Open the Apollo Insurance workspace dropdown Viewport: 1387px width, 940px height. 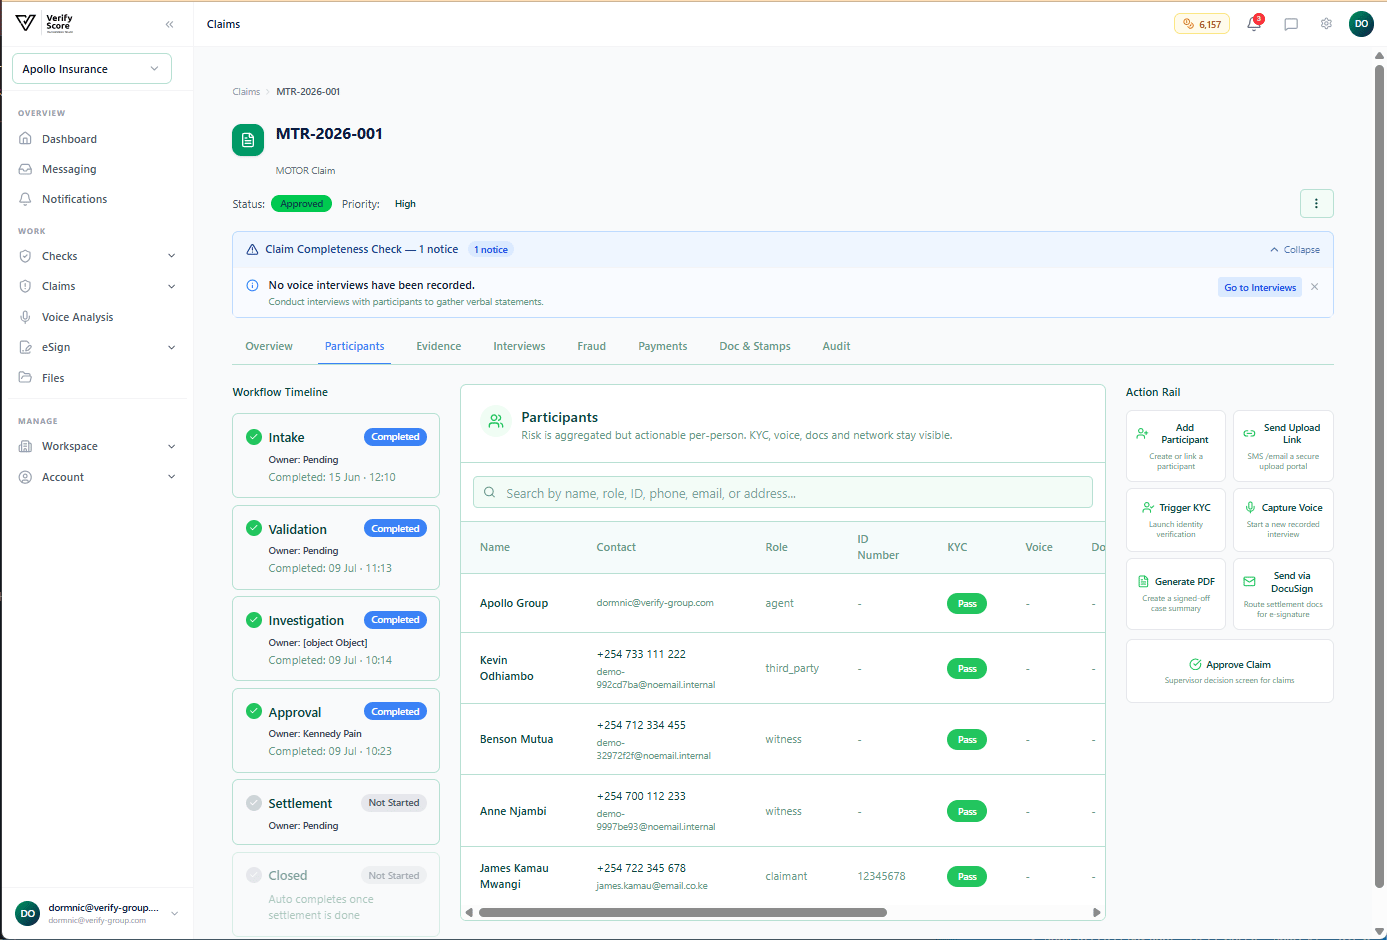coord(92,69)
